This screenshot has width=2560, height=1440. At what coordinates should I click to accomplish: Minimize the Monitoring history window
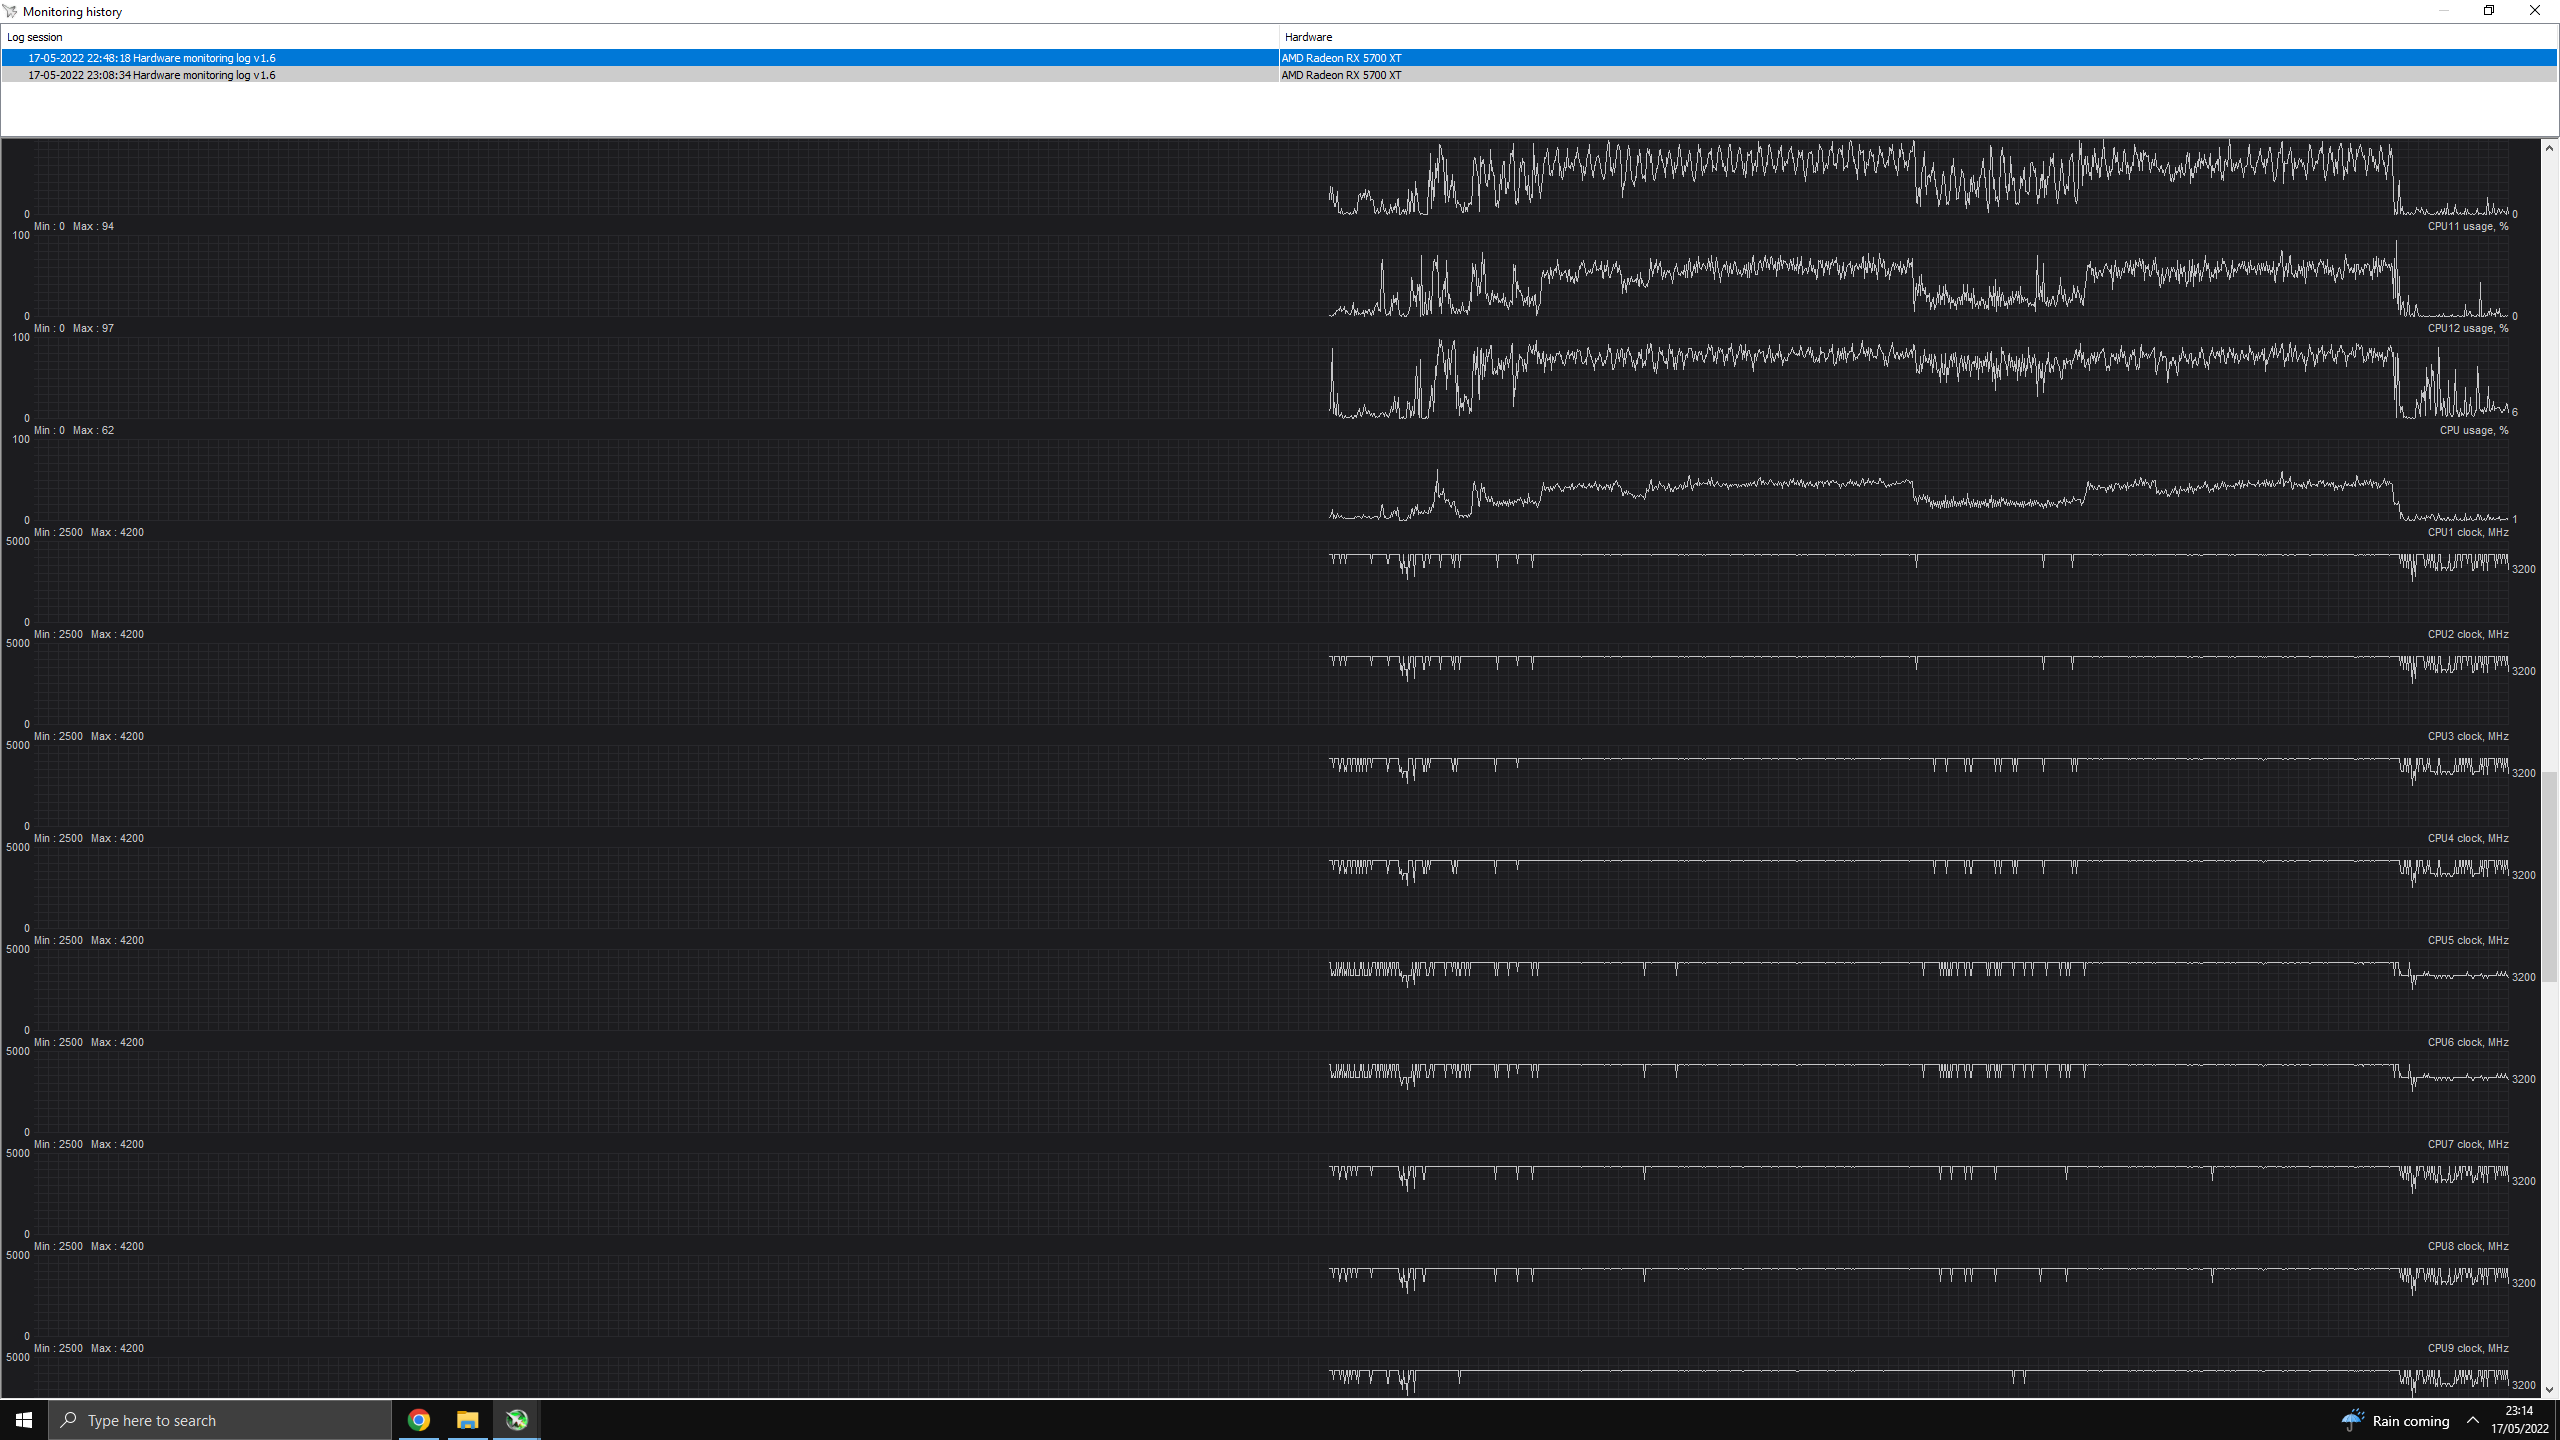[2443, 11]
